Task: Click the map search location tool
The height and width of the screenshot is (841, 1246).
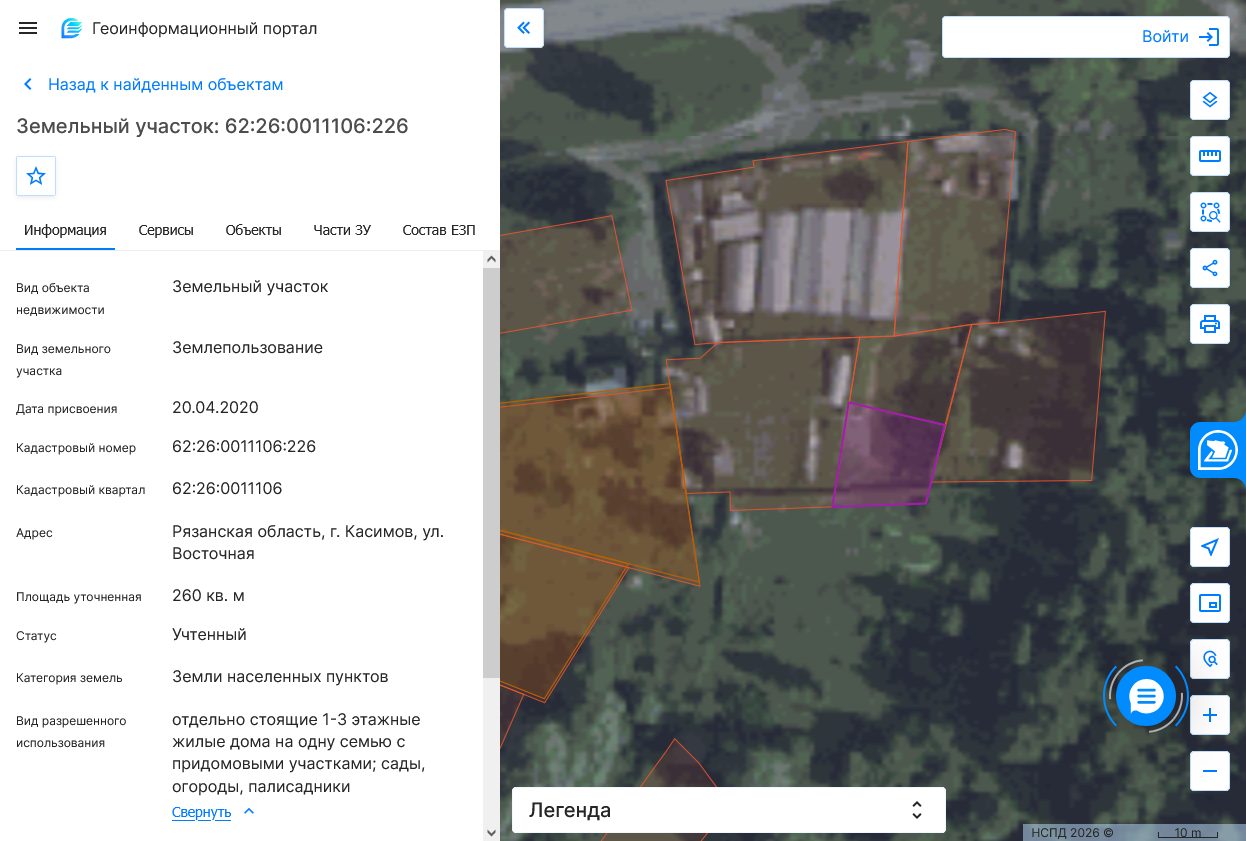Action: [x=1210, y=659]
